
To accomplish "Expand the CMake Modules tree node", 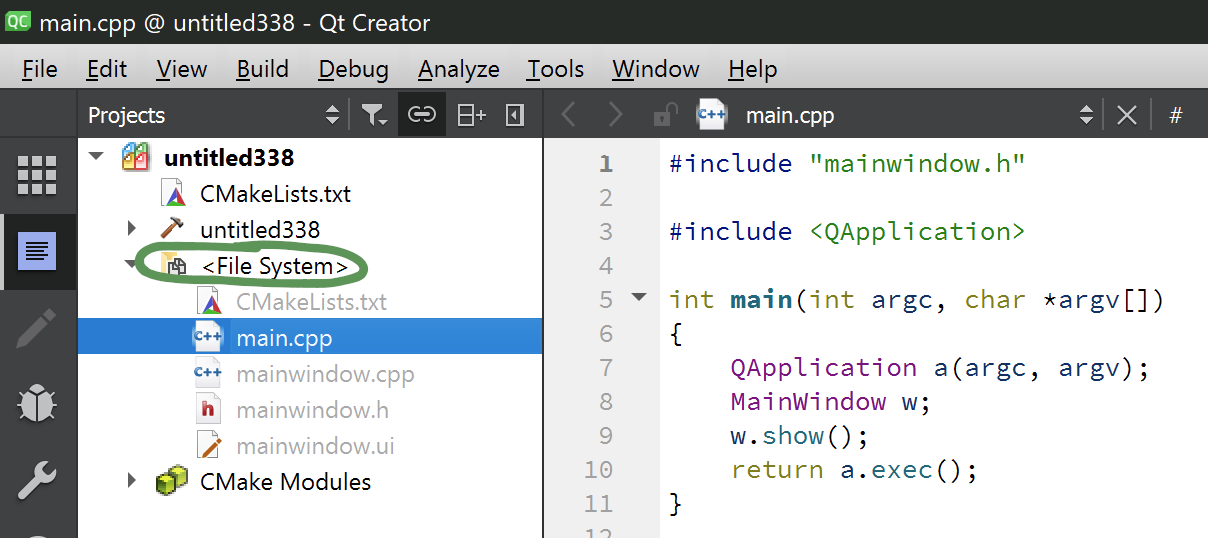I will [x=132, y=481].
